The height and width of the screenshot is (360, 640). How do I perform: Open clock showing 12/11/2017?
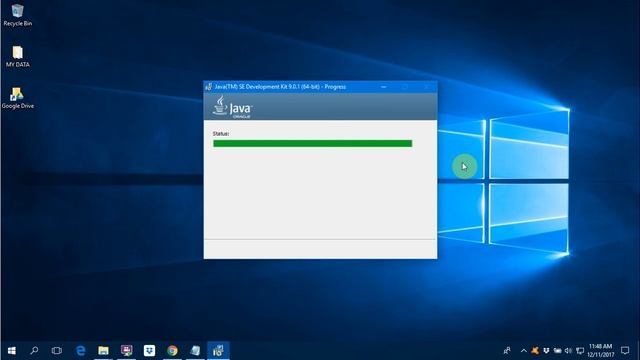[x=600, y=351]
